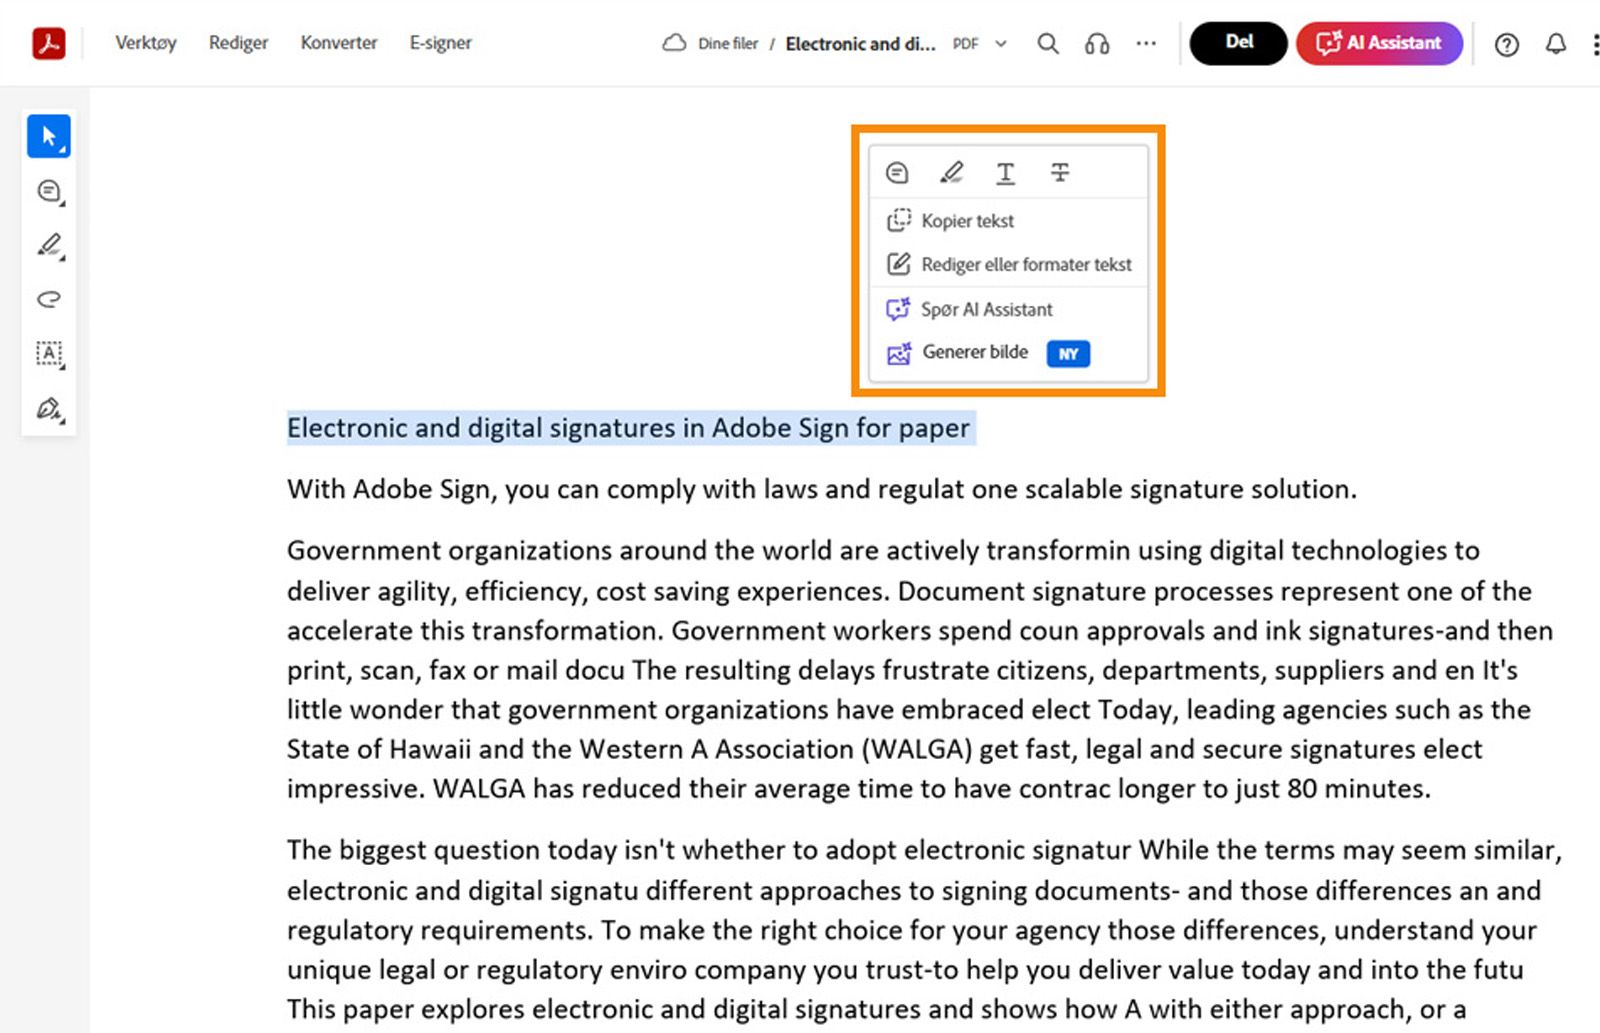Click the Adobe Acrobat home logo
This screenshot has height=1033, width=1600.
click(48, 43)
